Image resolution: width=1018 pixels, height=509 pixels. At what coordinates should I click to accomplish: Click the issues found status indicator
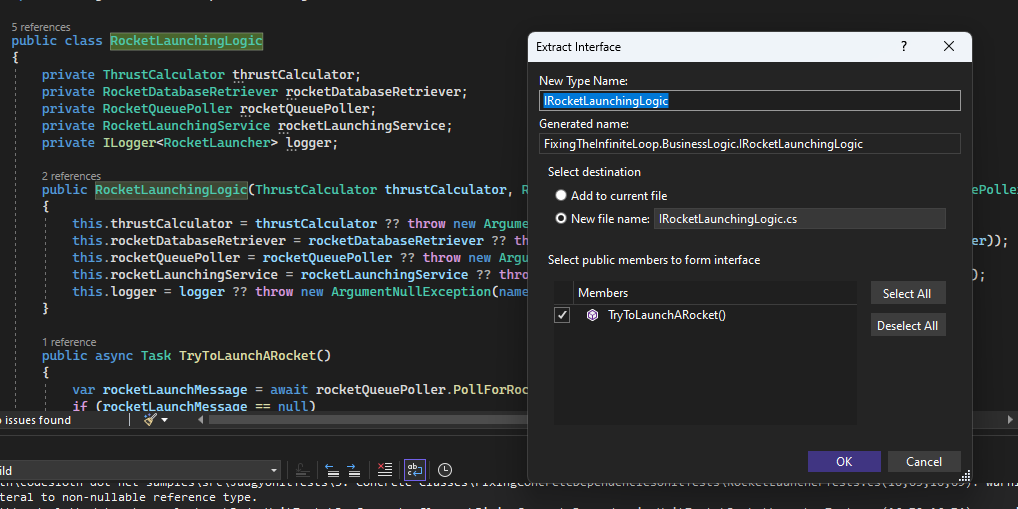coord(36,420)
